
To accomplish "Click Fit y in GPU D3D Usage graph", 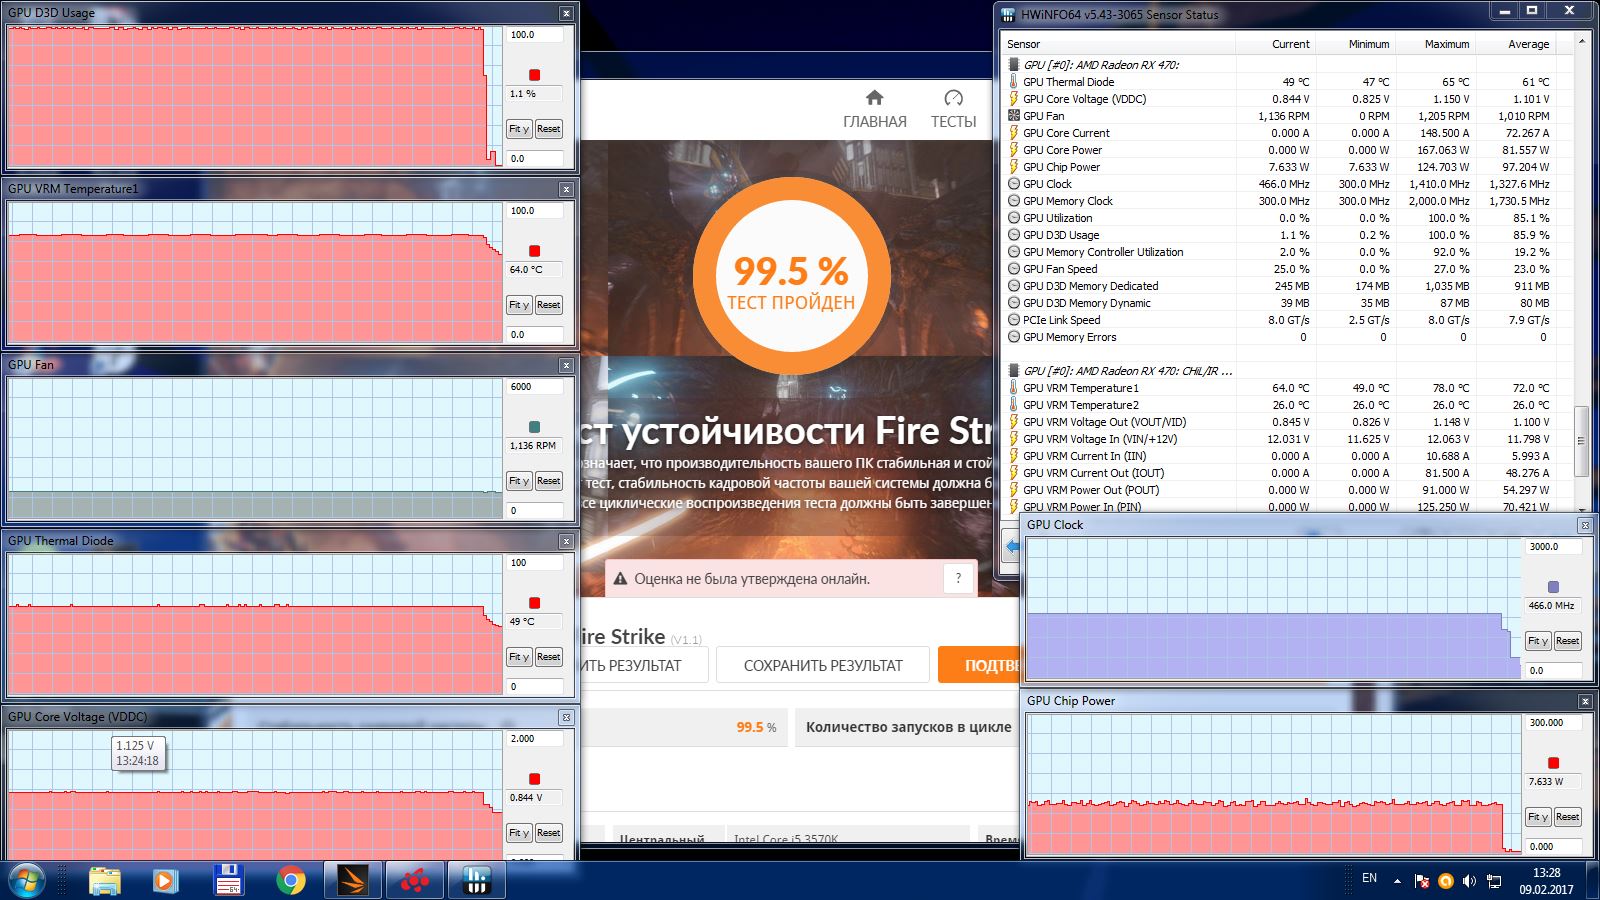I will point(519,129).
